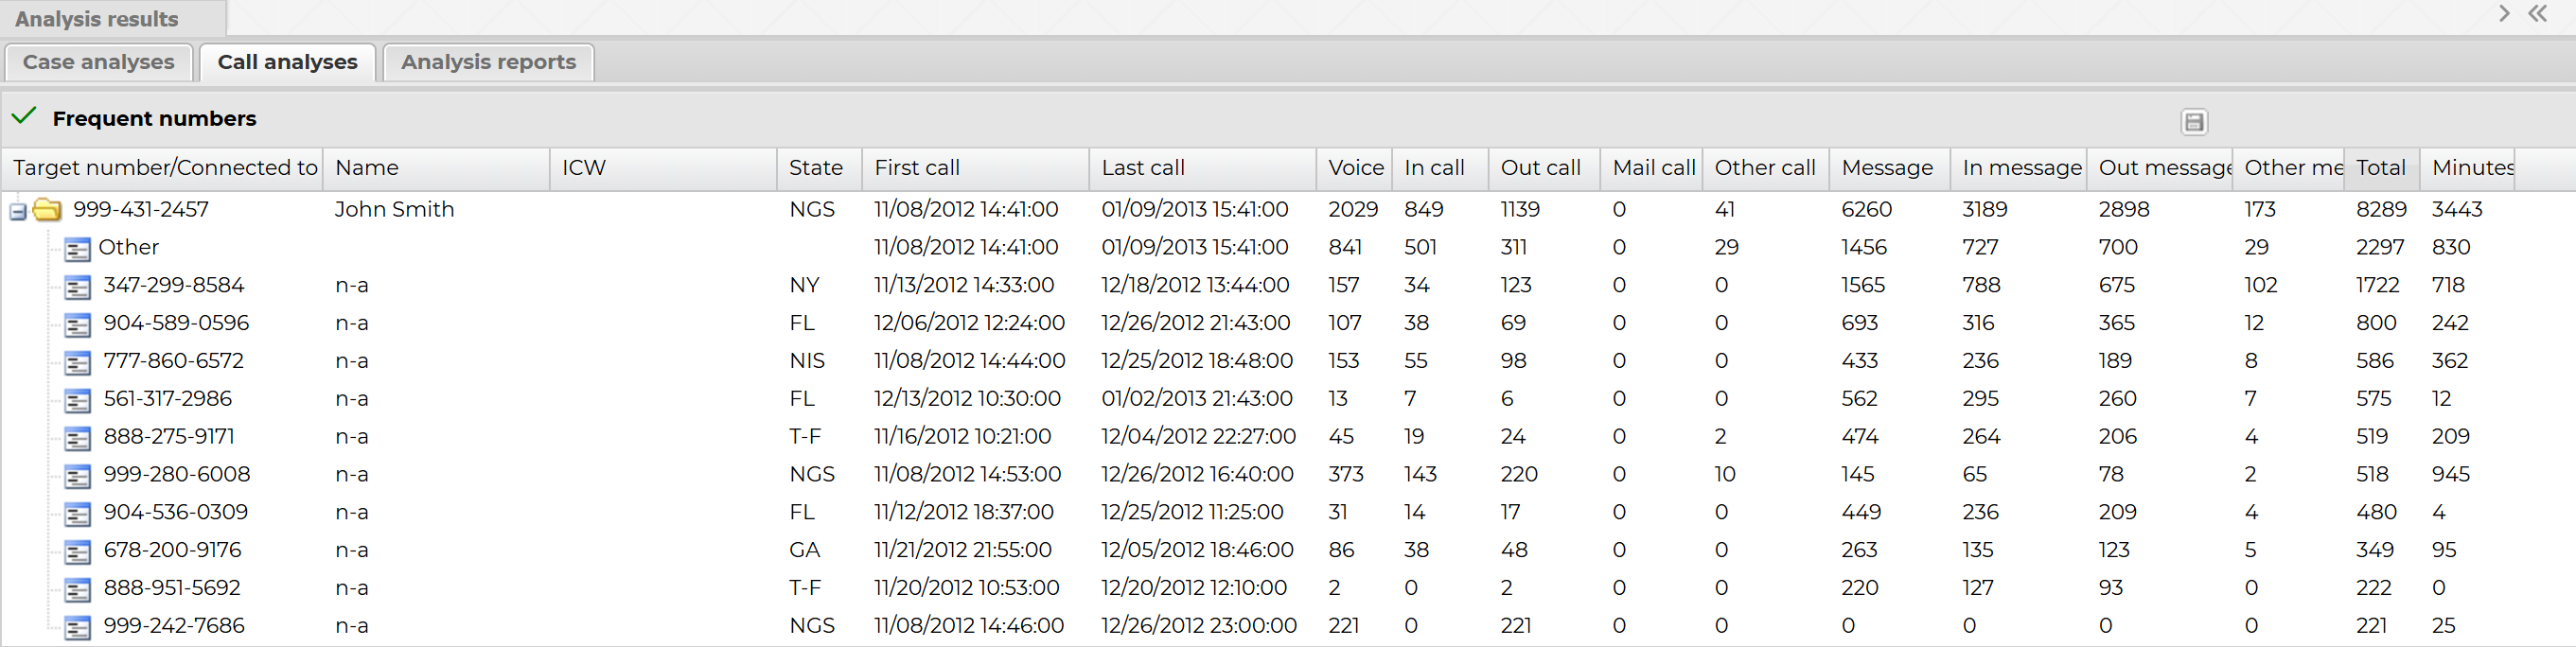Image resolution: width=2576 pixels, height=647 pixels.
Task: Click the Minutes column header
Action: pyautogui.click(x=2472, y=168)
